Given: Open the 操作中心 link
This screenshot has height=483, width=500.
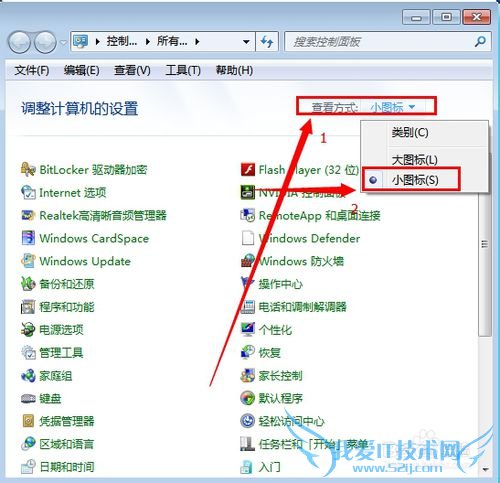Looking at the screenshot, I should click(x=281, y=284).
